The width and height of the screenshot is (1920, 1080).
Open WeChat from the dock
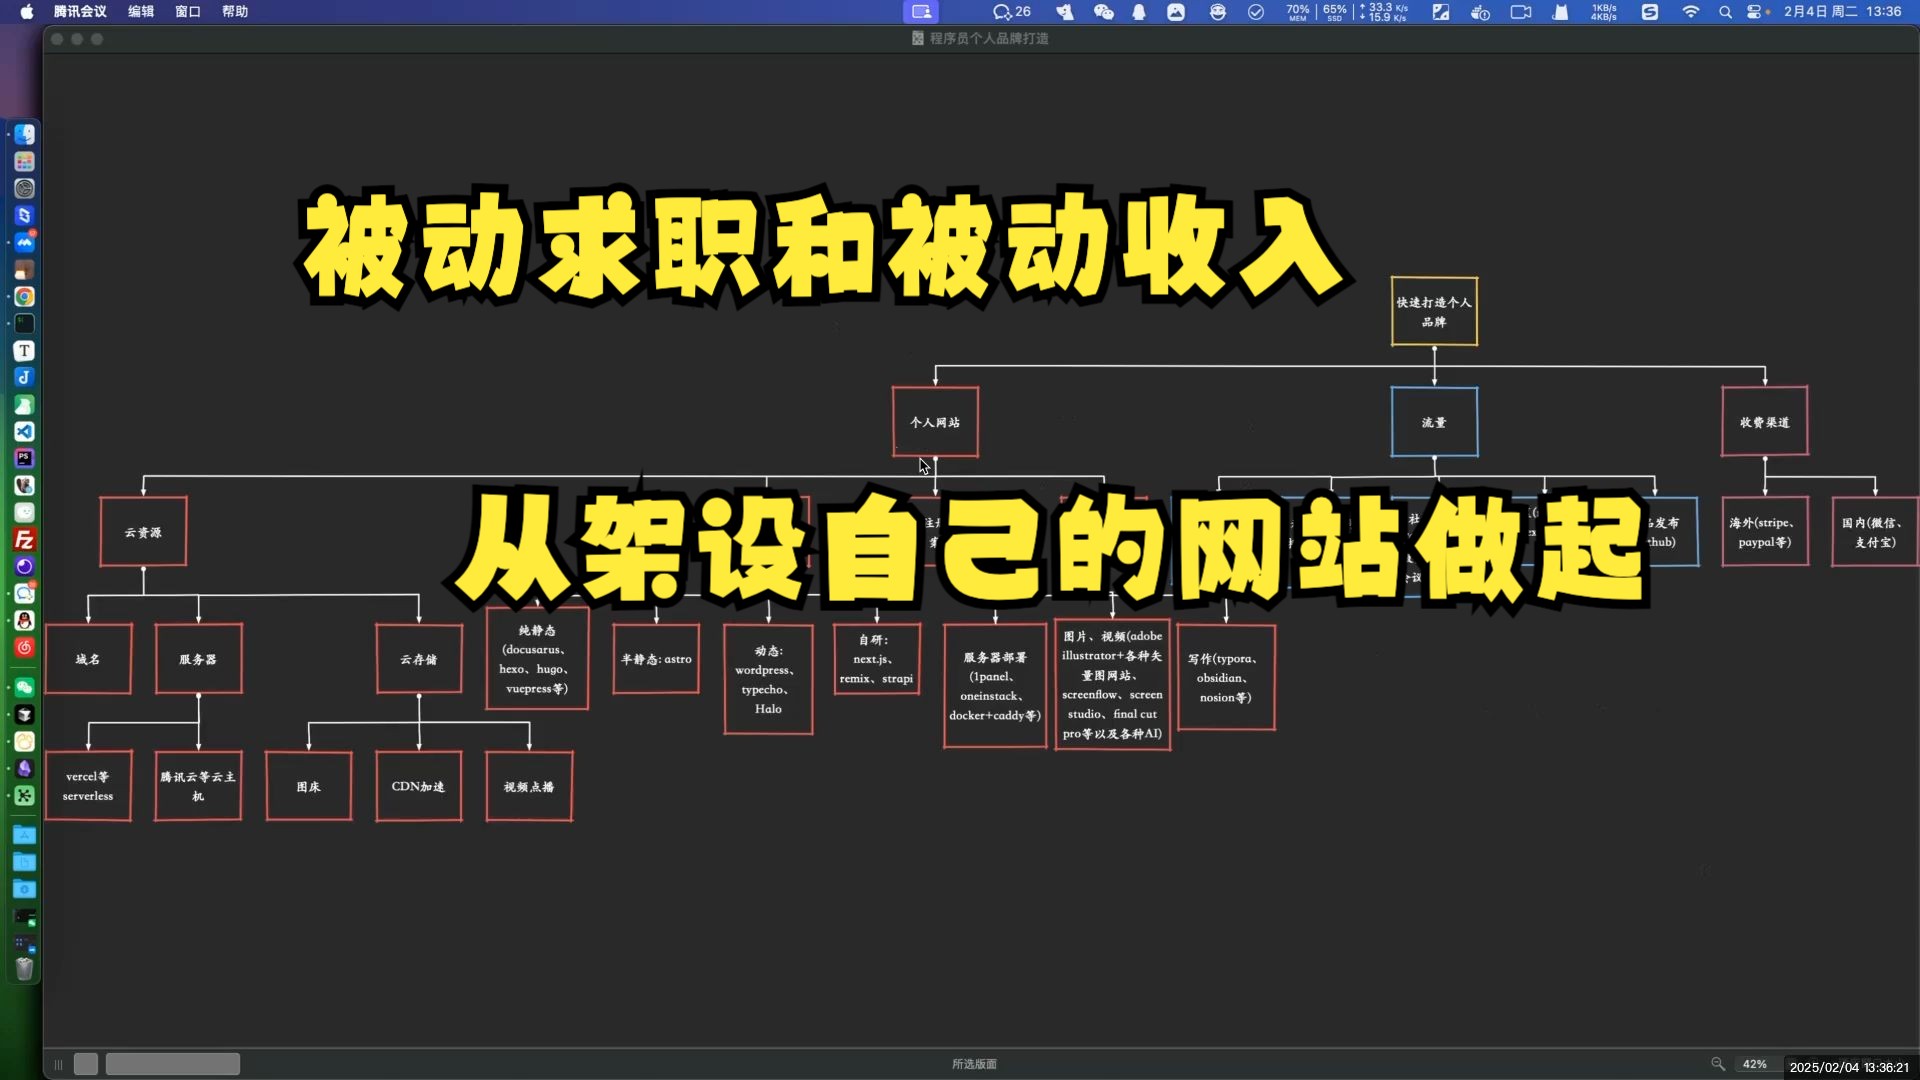25,687
